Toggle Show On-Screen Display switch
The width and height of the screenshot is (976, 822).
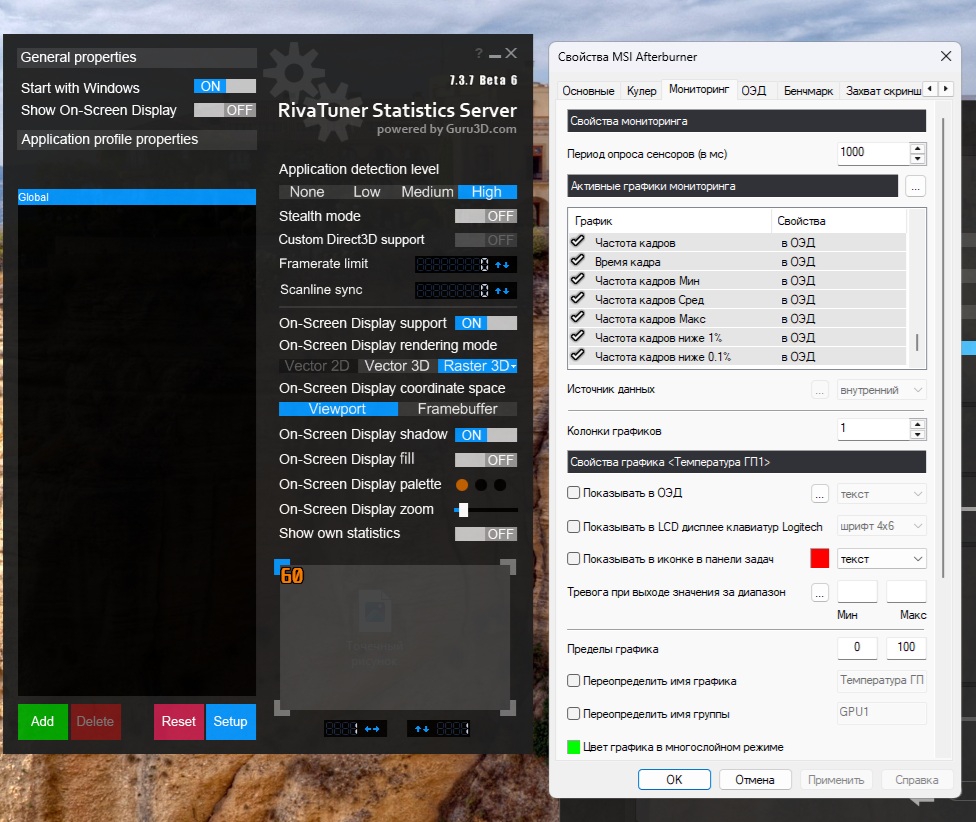(225, 110)
